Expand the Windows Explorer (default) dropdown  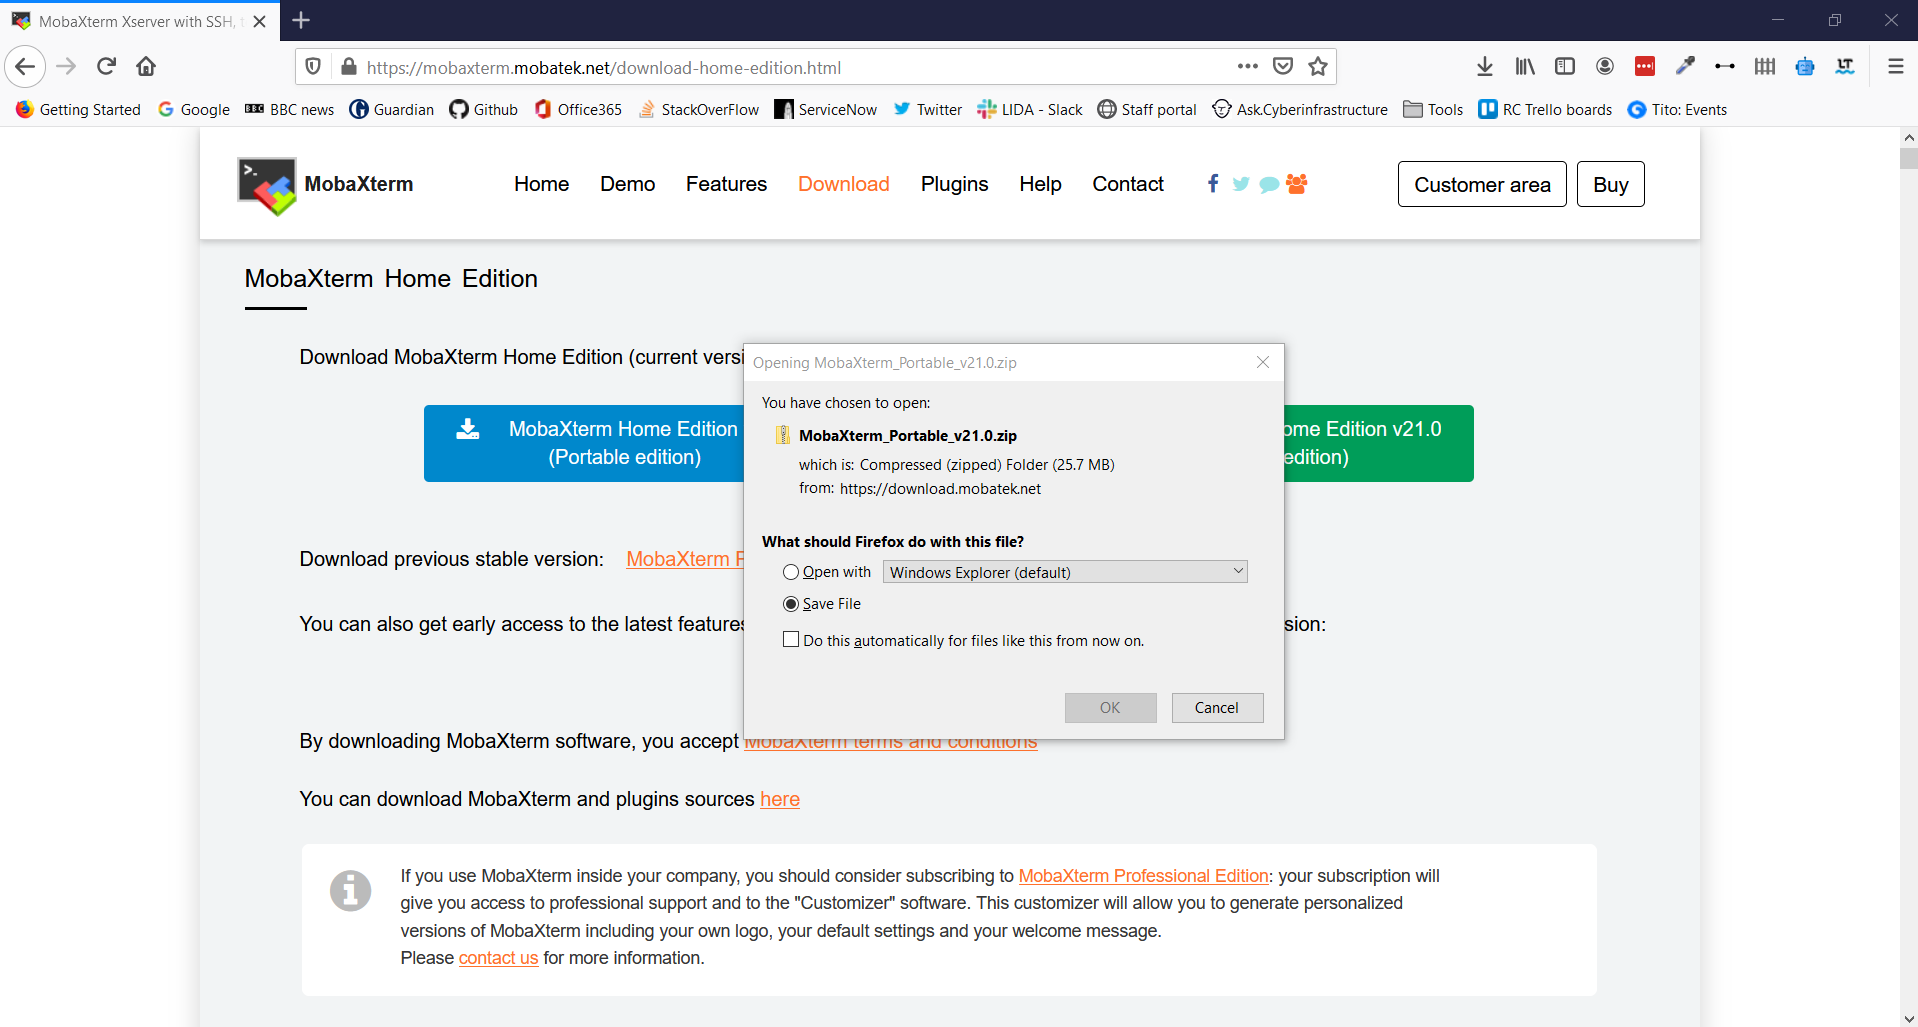pyautogui.click(x=1065, y=572)
